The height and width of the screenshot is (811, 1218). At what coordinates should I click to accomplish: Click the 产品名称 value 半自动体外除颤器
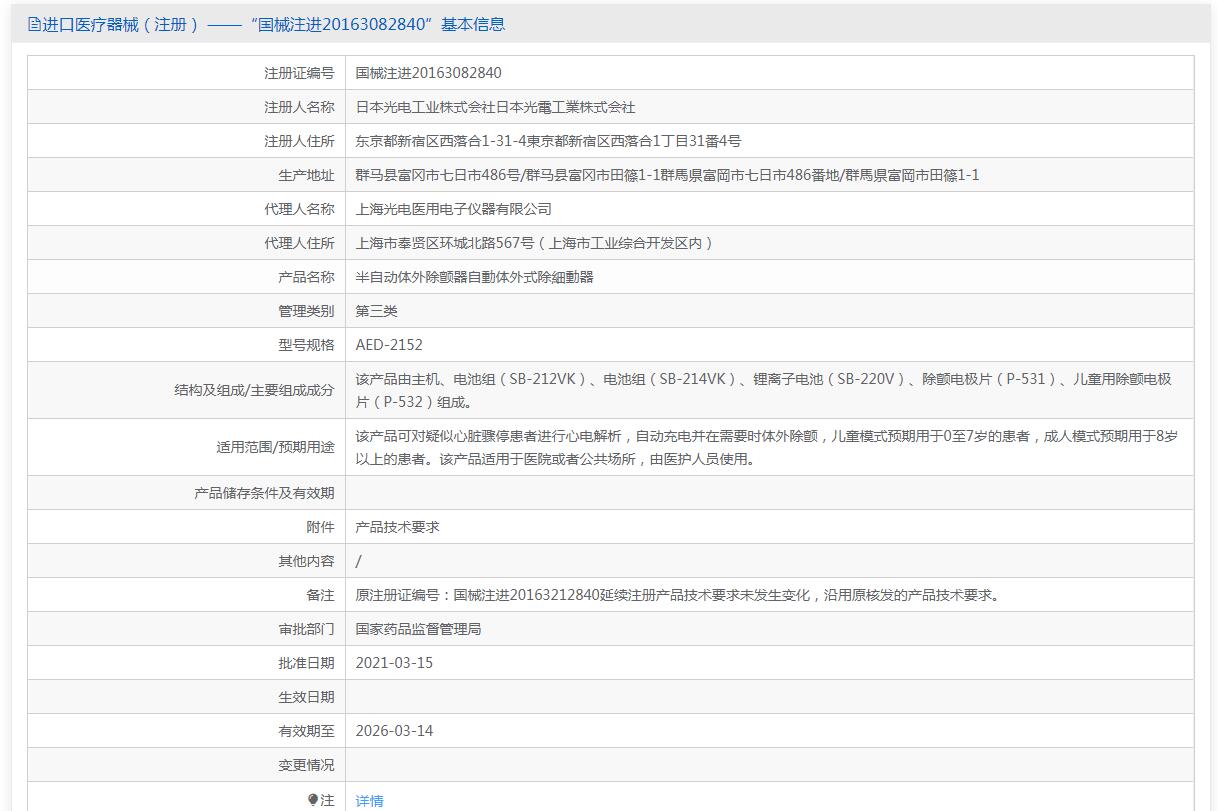pos(474,277)
